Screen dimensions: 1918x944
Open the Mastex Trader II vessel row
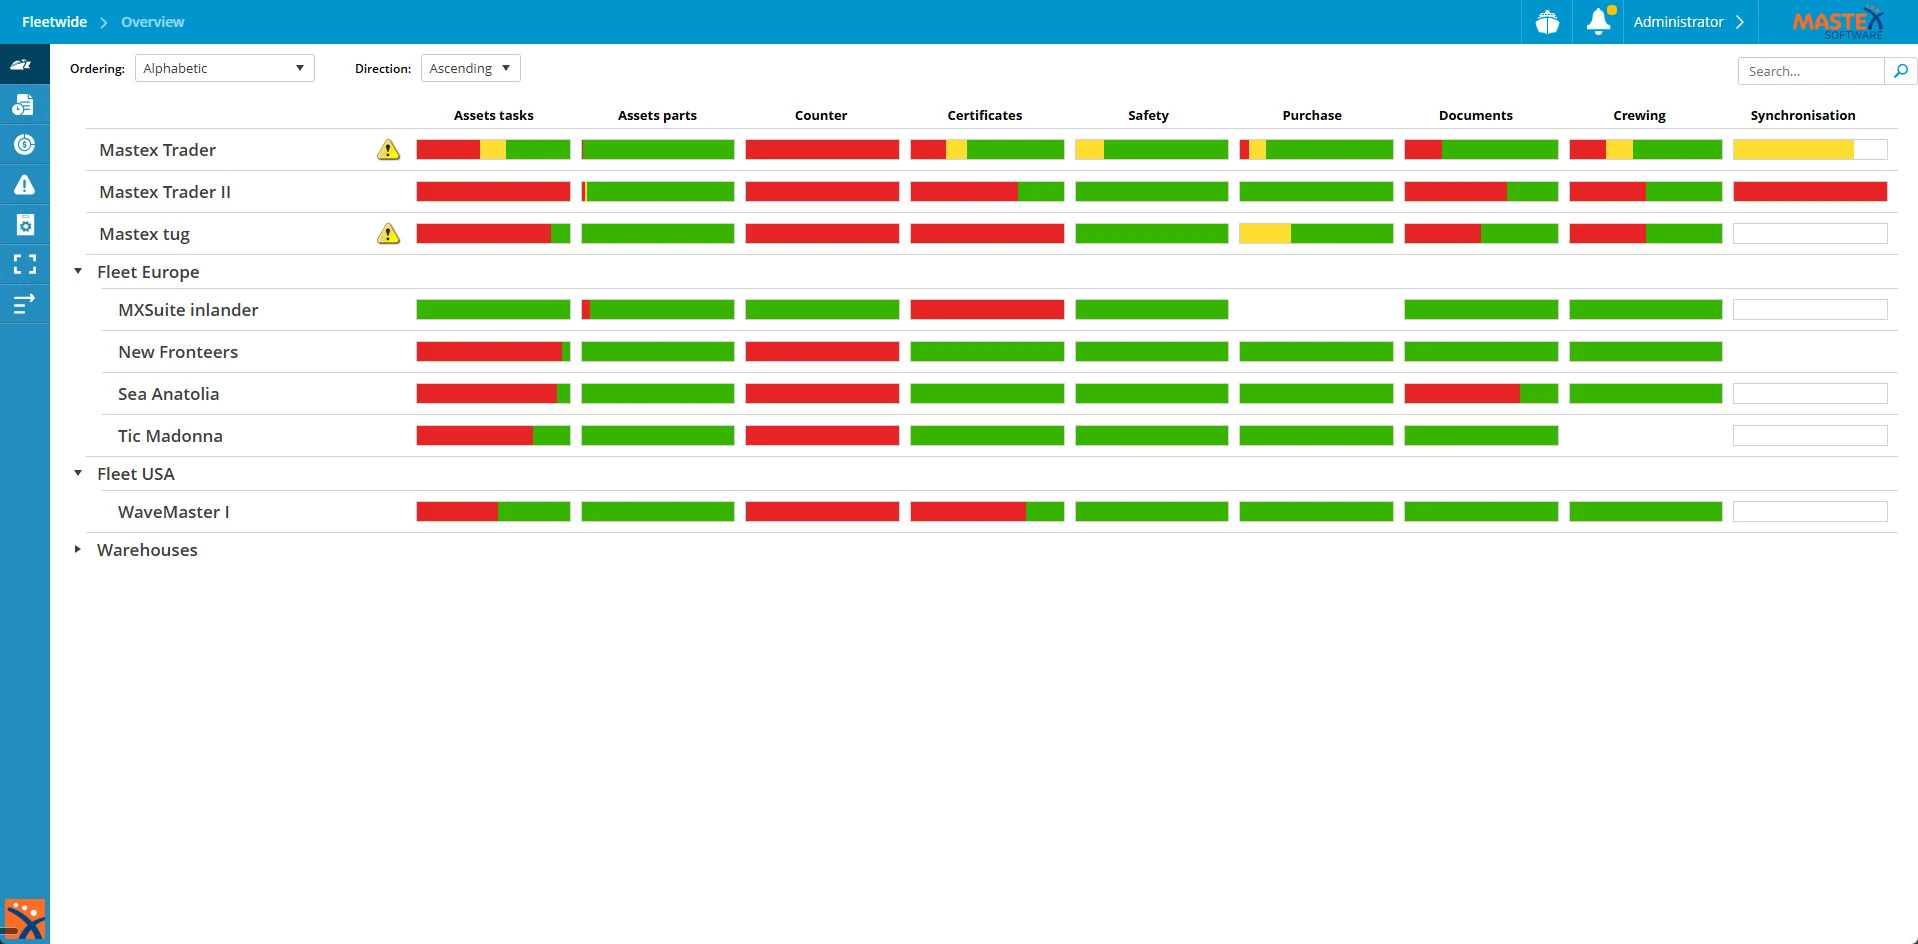[165, 192]
